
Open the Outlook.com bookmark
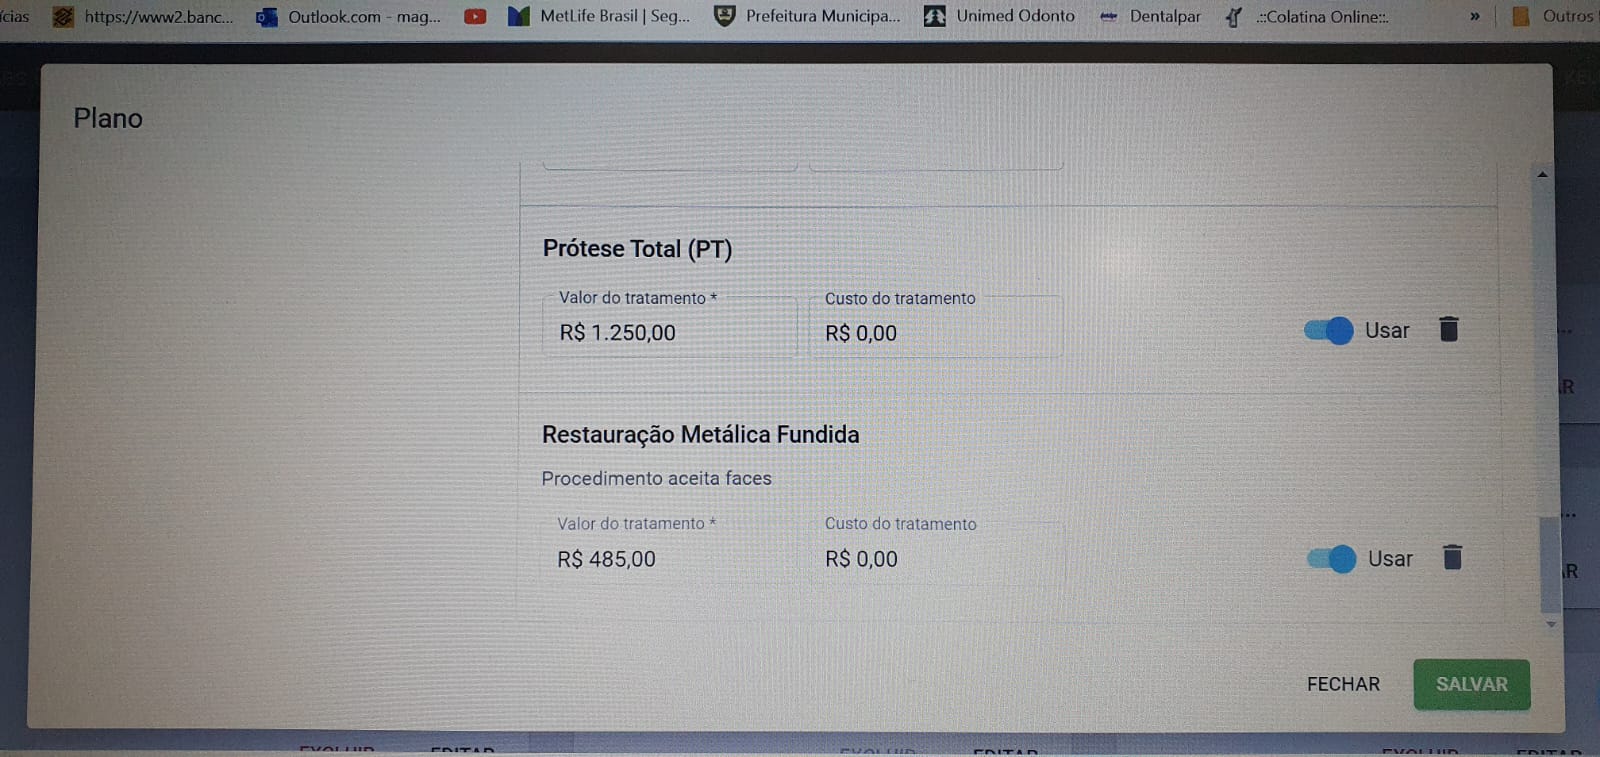[349, 16]
